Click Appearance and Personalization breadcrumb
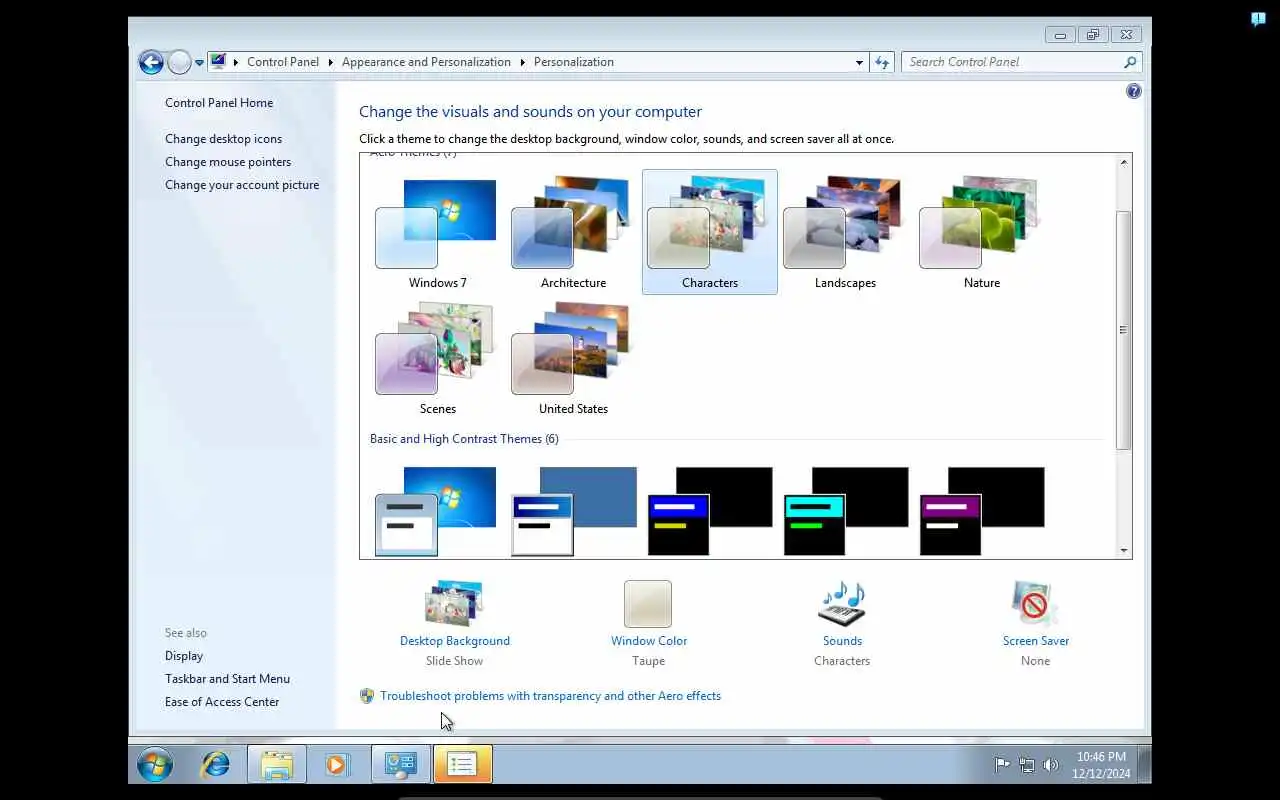The width and height of the screenshot is (1280, 800). [426, 62]
